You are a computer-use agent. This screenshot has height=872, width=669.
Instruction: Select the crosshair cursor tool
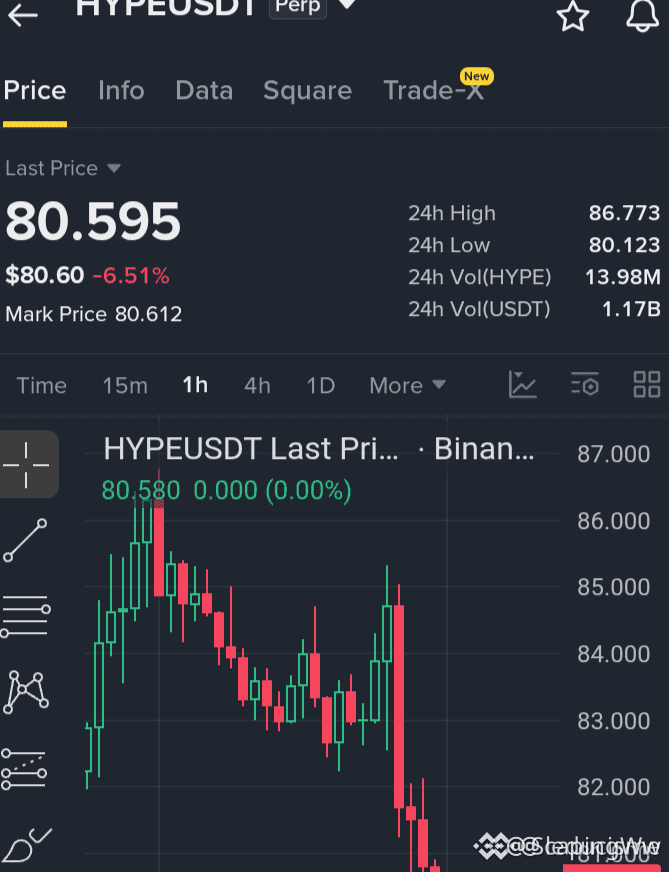(x=26, y=465)
